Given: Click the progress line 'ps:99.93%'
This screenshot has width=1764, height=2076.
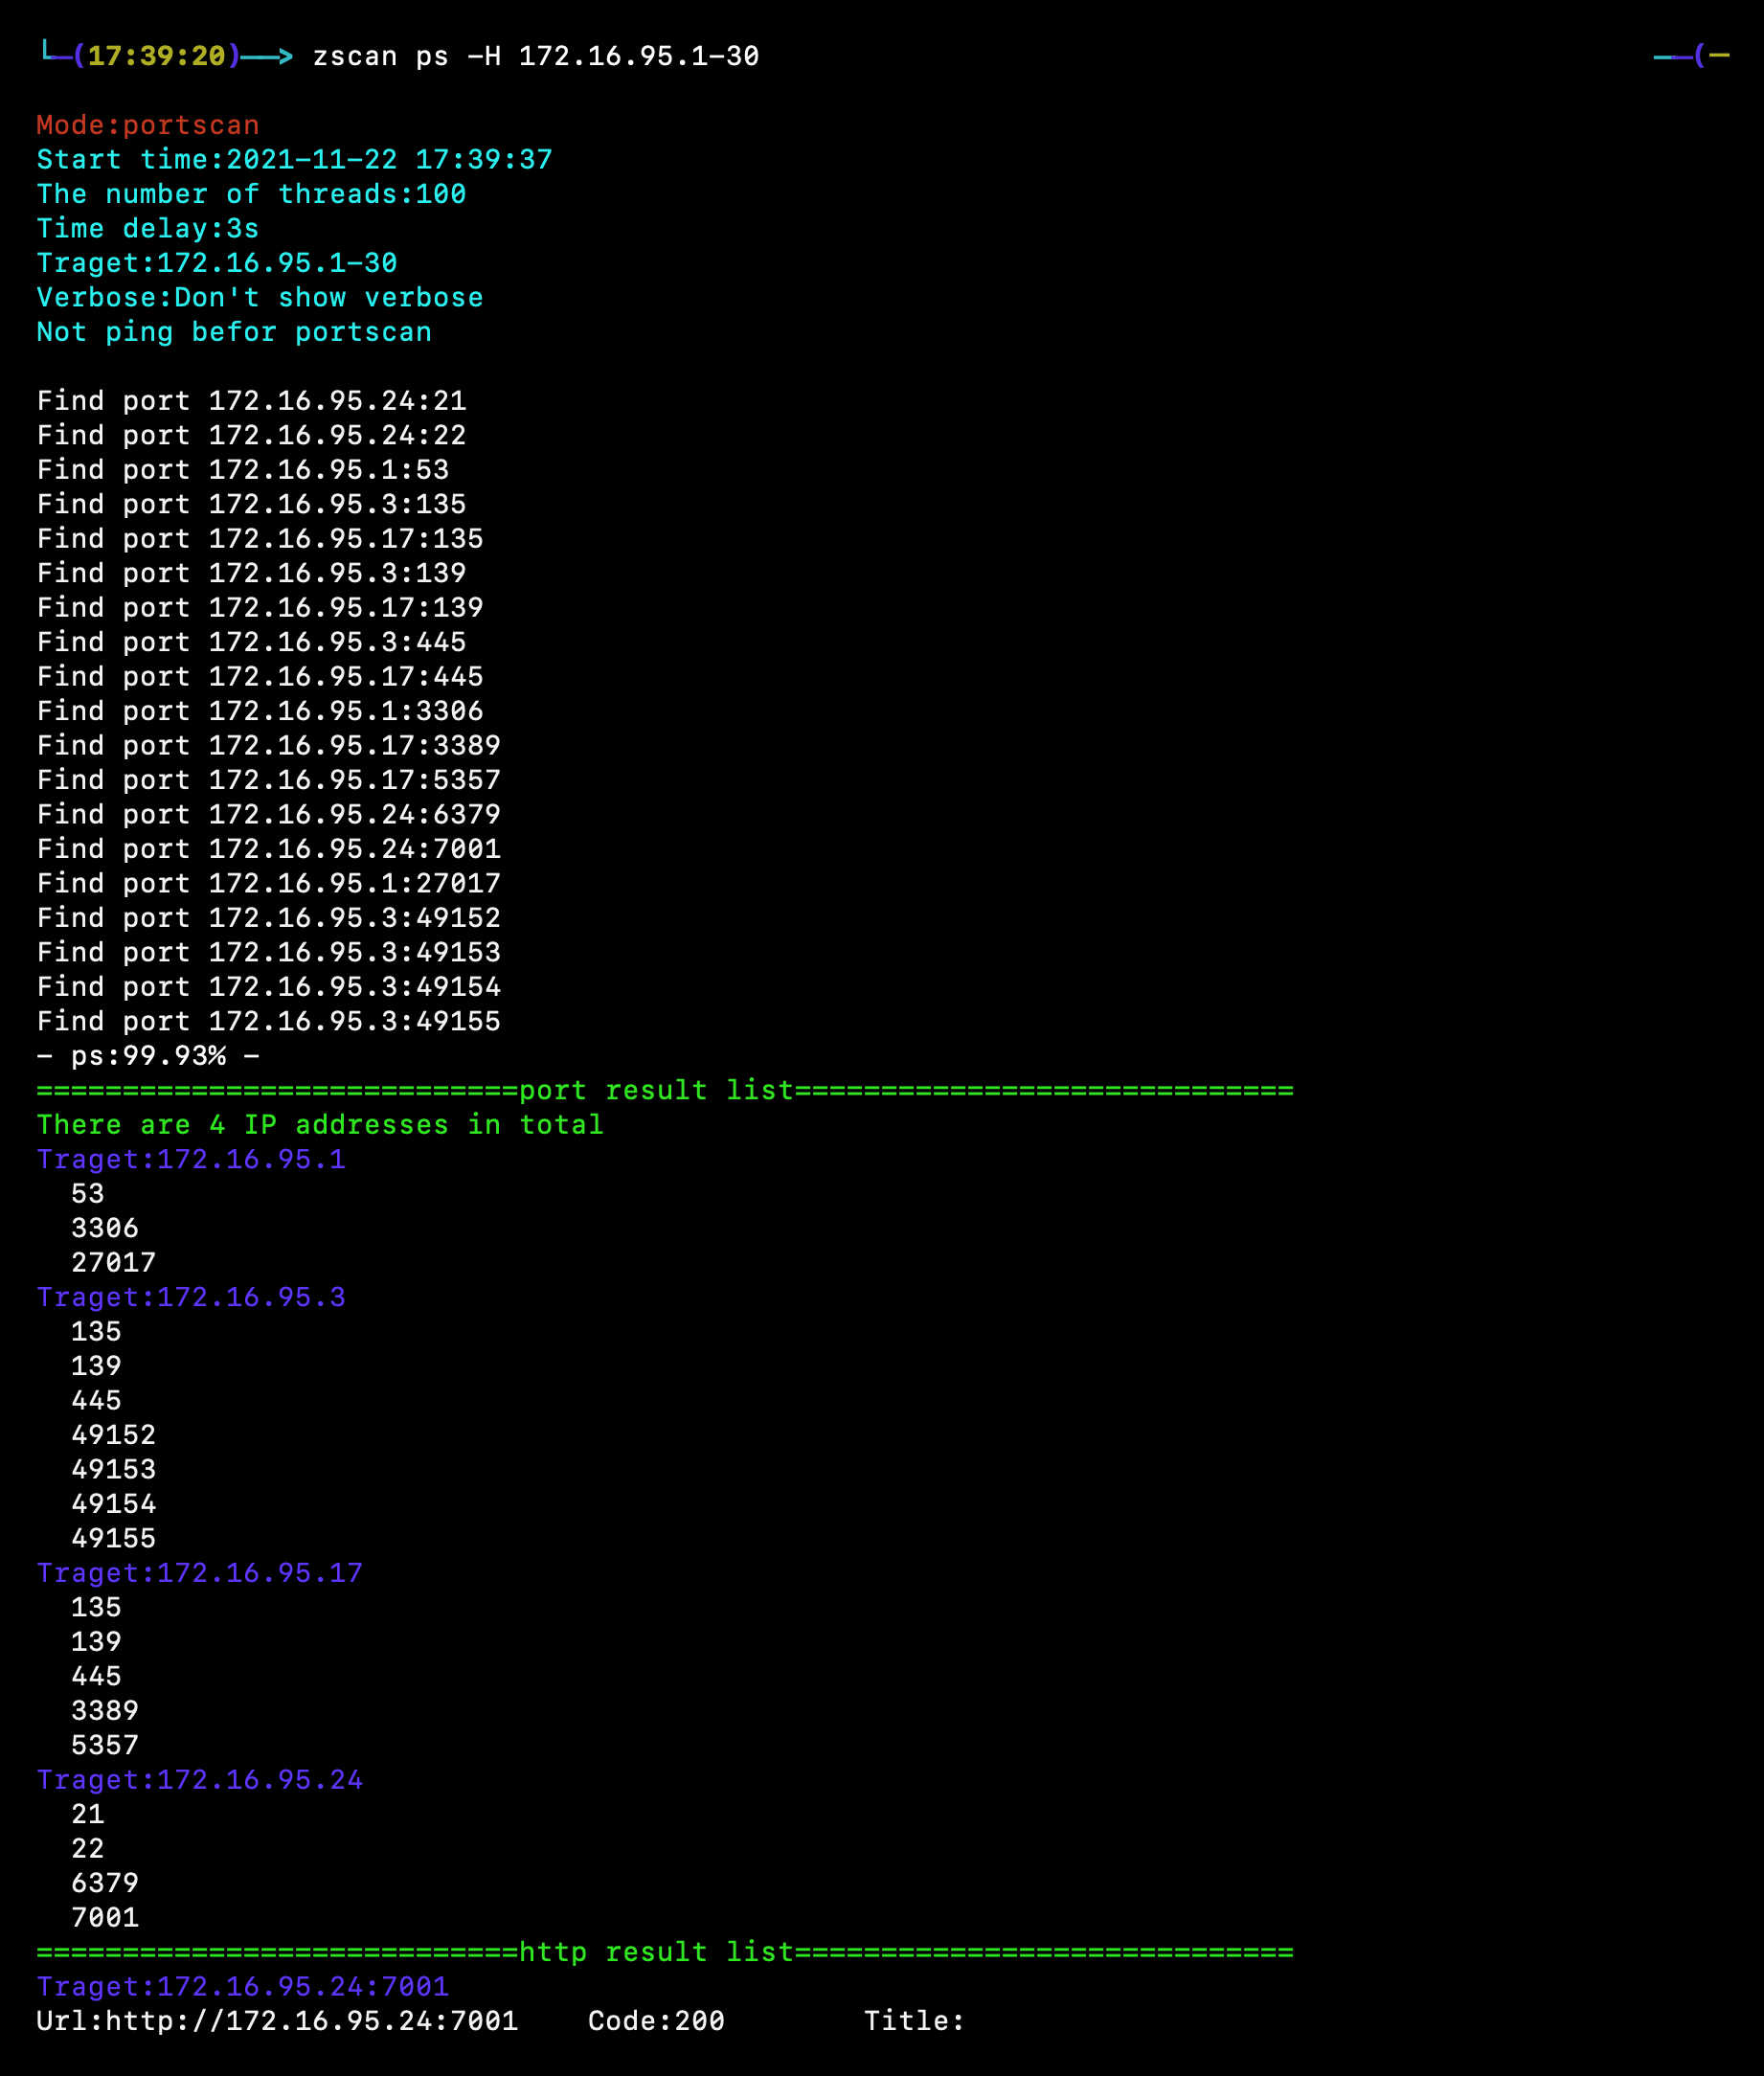Looking at the screenshot, I should click(148, 1056).
